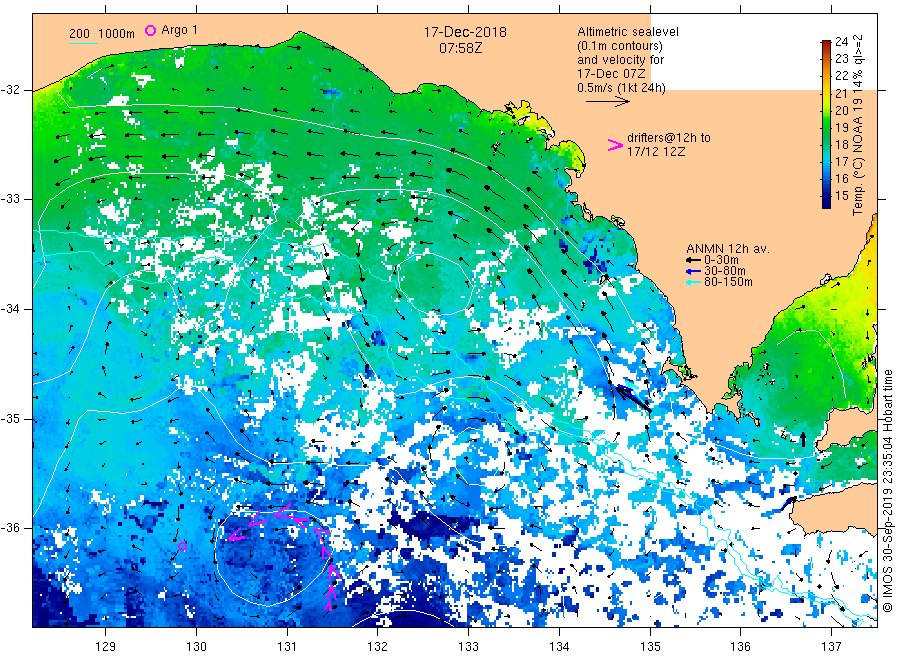Screen dimensions: 900x660
Task: Click the magenta Argo 1 circle in the legend
Action: click(x=150, y=30)
